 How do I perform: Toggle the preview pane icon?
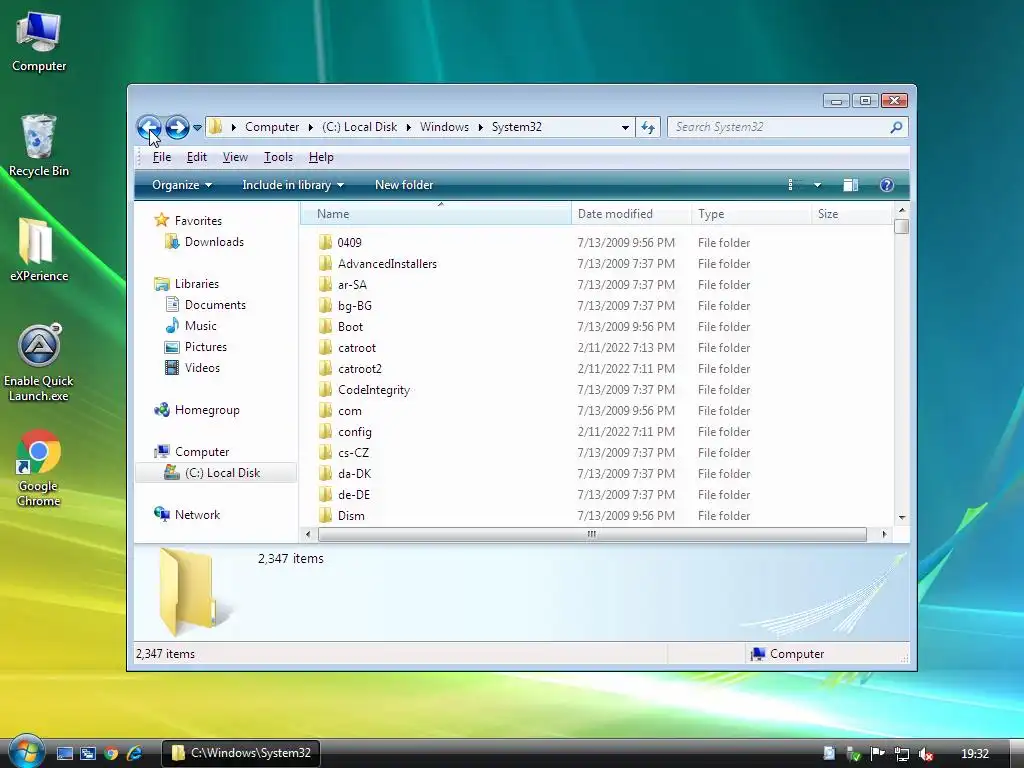850,185
